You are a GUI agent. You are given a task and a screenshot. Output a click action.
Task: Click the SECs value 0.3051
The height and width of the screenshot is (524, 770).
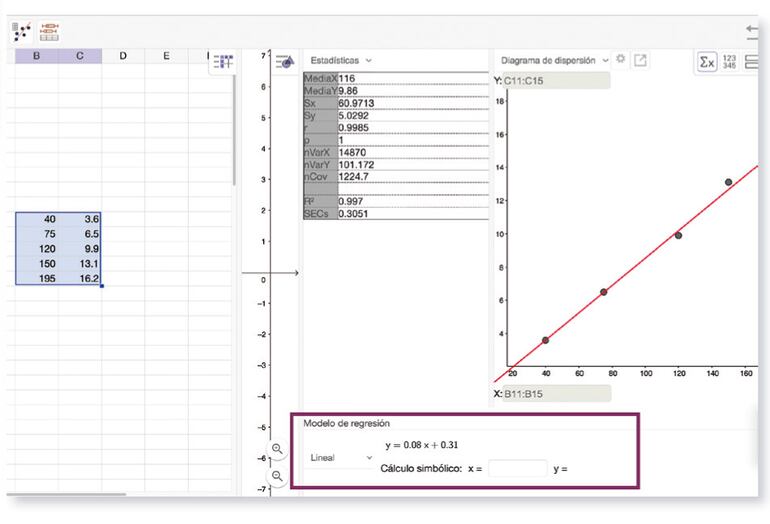[353, 213]
